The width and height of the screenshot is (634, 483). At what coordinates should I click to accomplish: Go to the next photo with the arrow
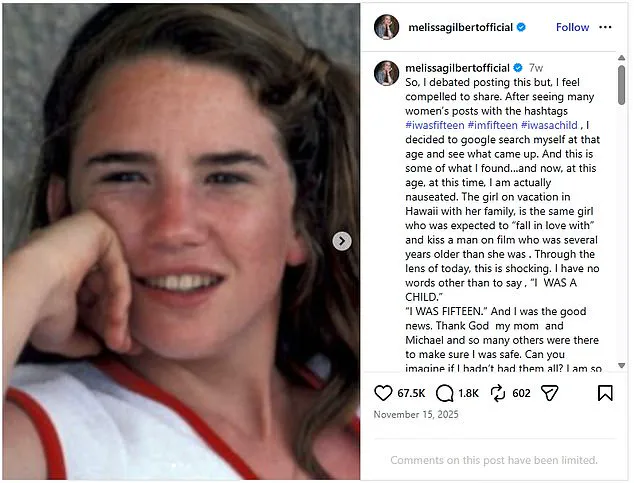point(342,241)
